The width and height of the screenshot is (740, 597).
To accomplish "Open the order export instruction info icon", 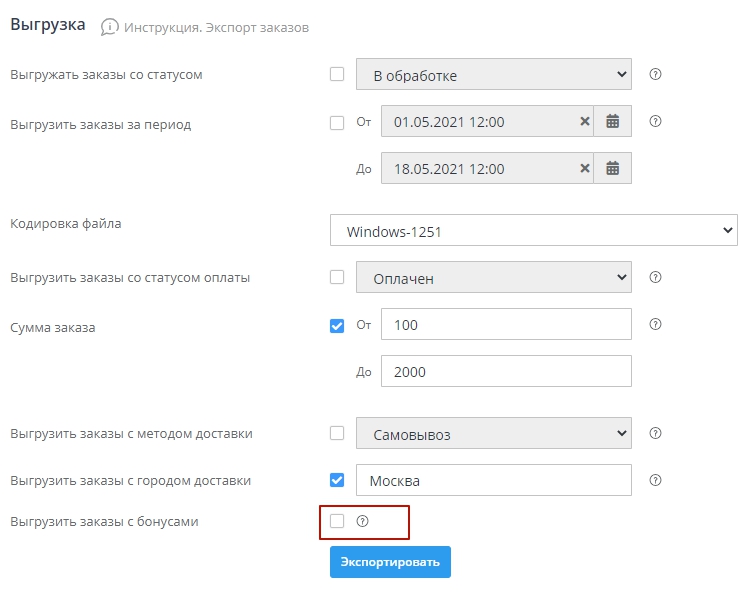I will 109,27.
